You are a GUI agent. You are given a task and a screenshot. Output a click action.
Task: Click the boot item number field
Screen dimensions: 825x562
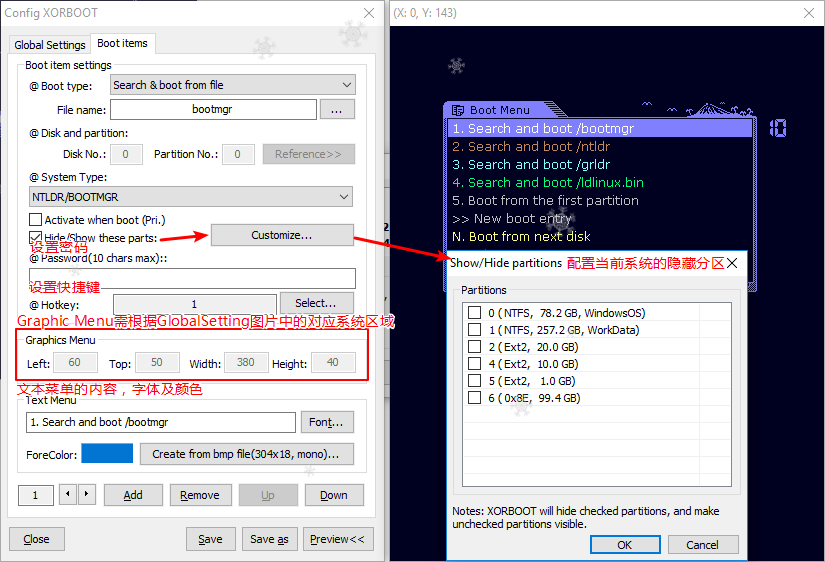pos(36,495)
